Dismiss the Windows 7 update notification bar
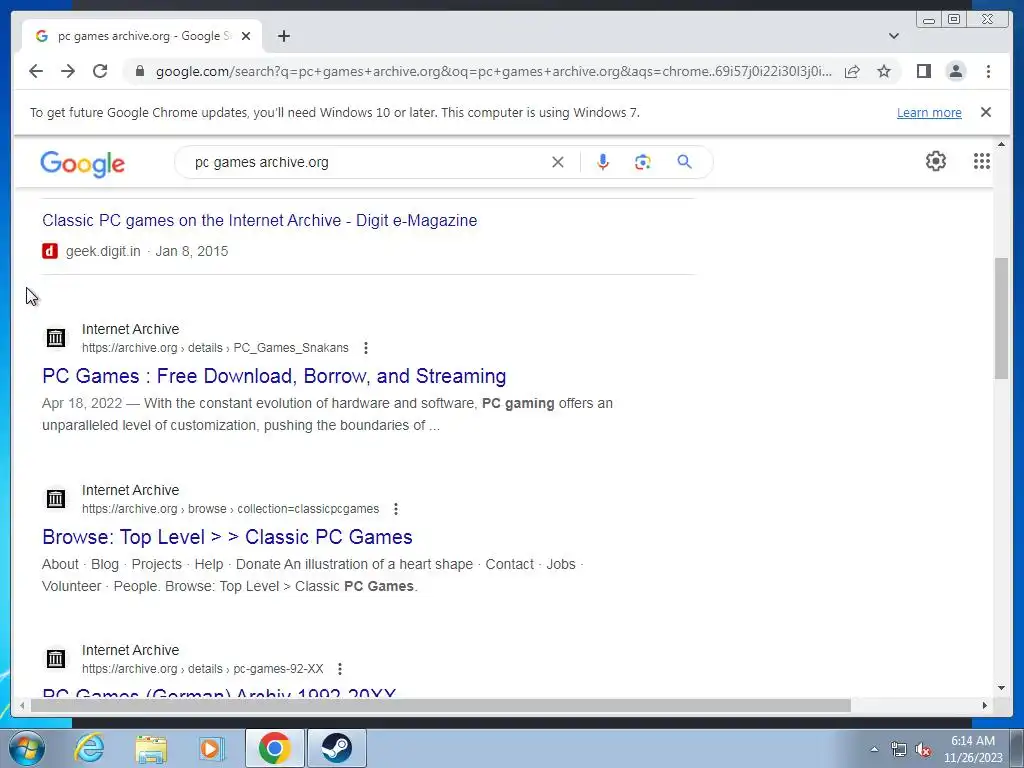The image size is (1024, 768). [x=986, y=112]
